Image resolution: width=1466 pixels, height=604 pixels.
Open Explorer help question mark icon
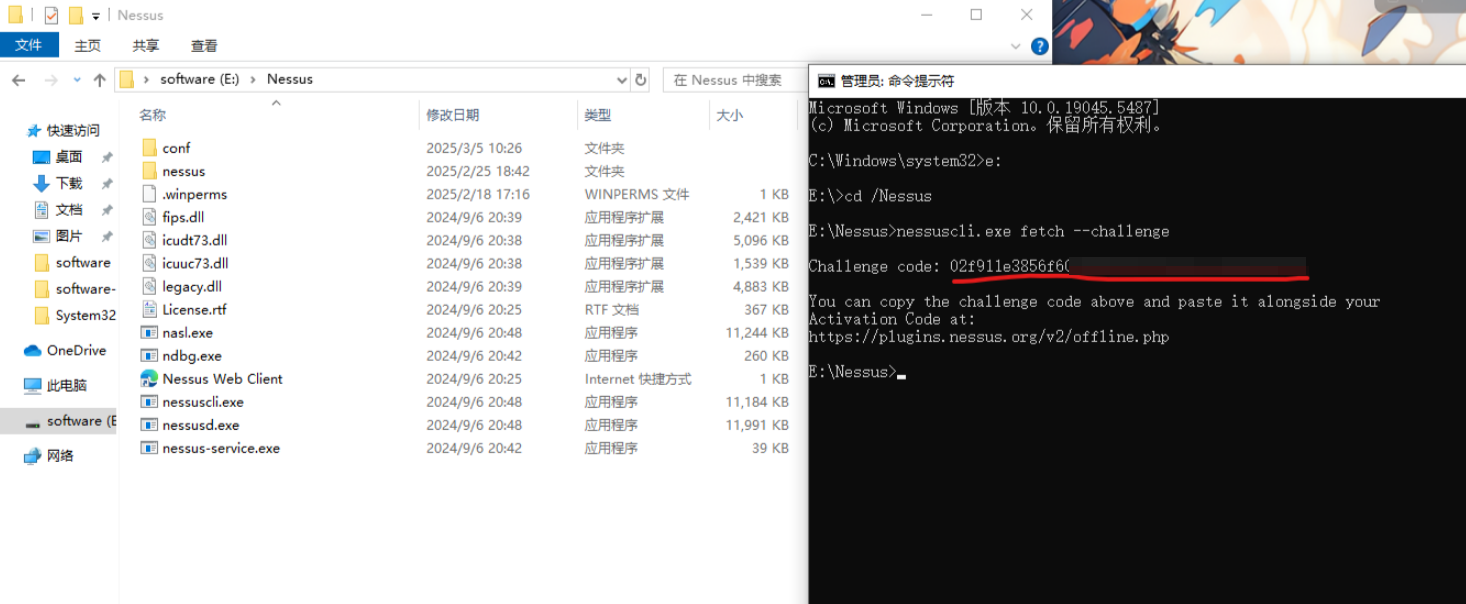click(1039, 46)
